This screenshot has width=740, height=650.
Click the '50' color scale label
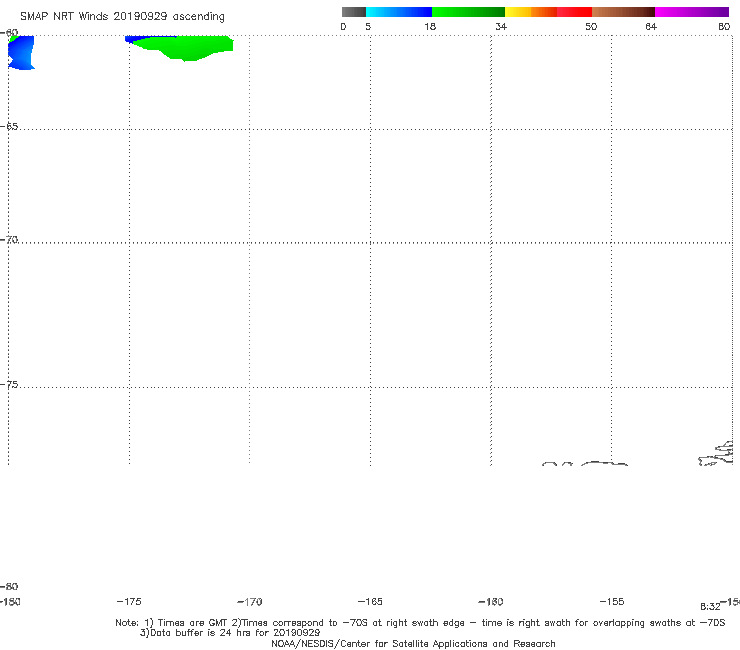[591, 26]
